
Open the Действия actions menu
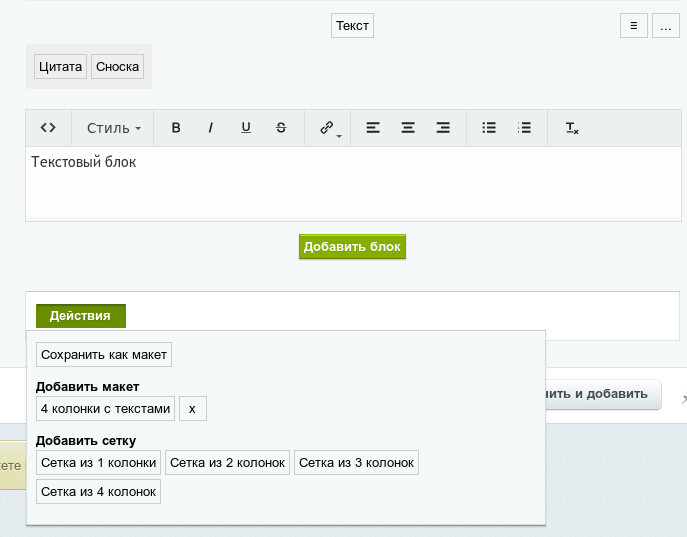tap(81, 316)
